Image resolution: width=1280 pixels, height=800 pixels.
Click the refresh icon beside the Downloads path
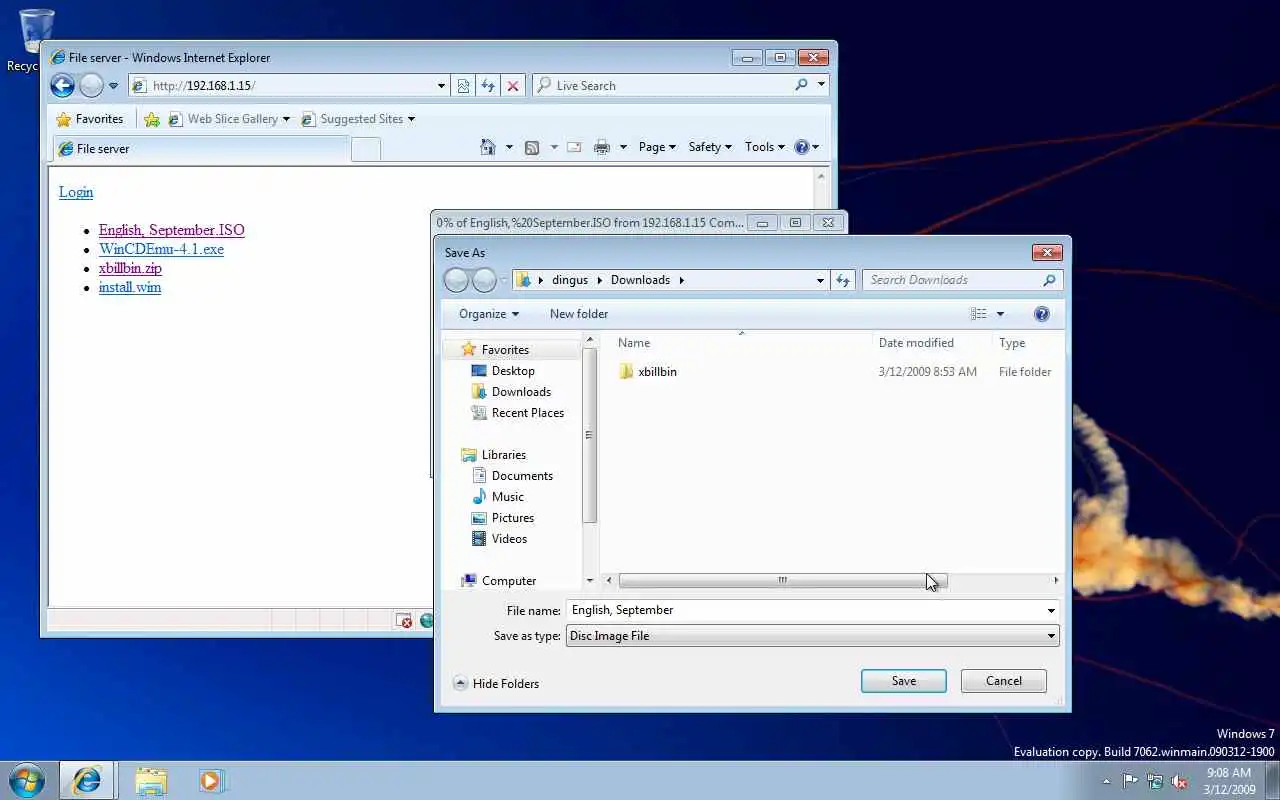(x=843, y=280)
